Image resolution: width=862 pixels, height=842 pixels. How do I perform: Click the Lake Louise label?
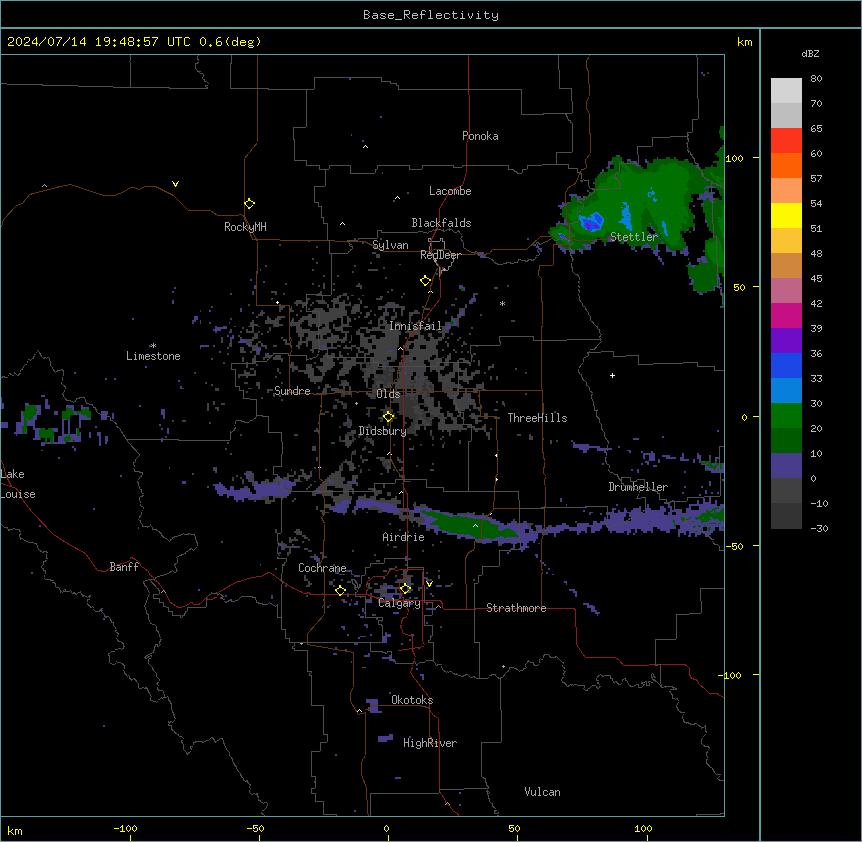point(17,484)
